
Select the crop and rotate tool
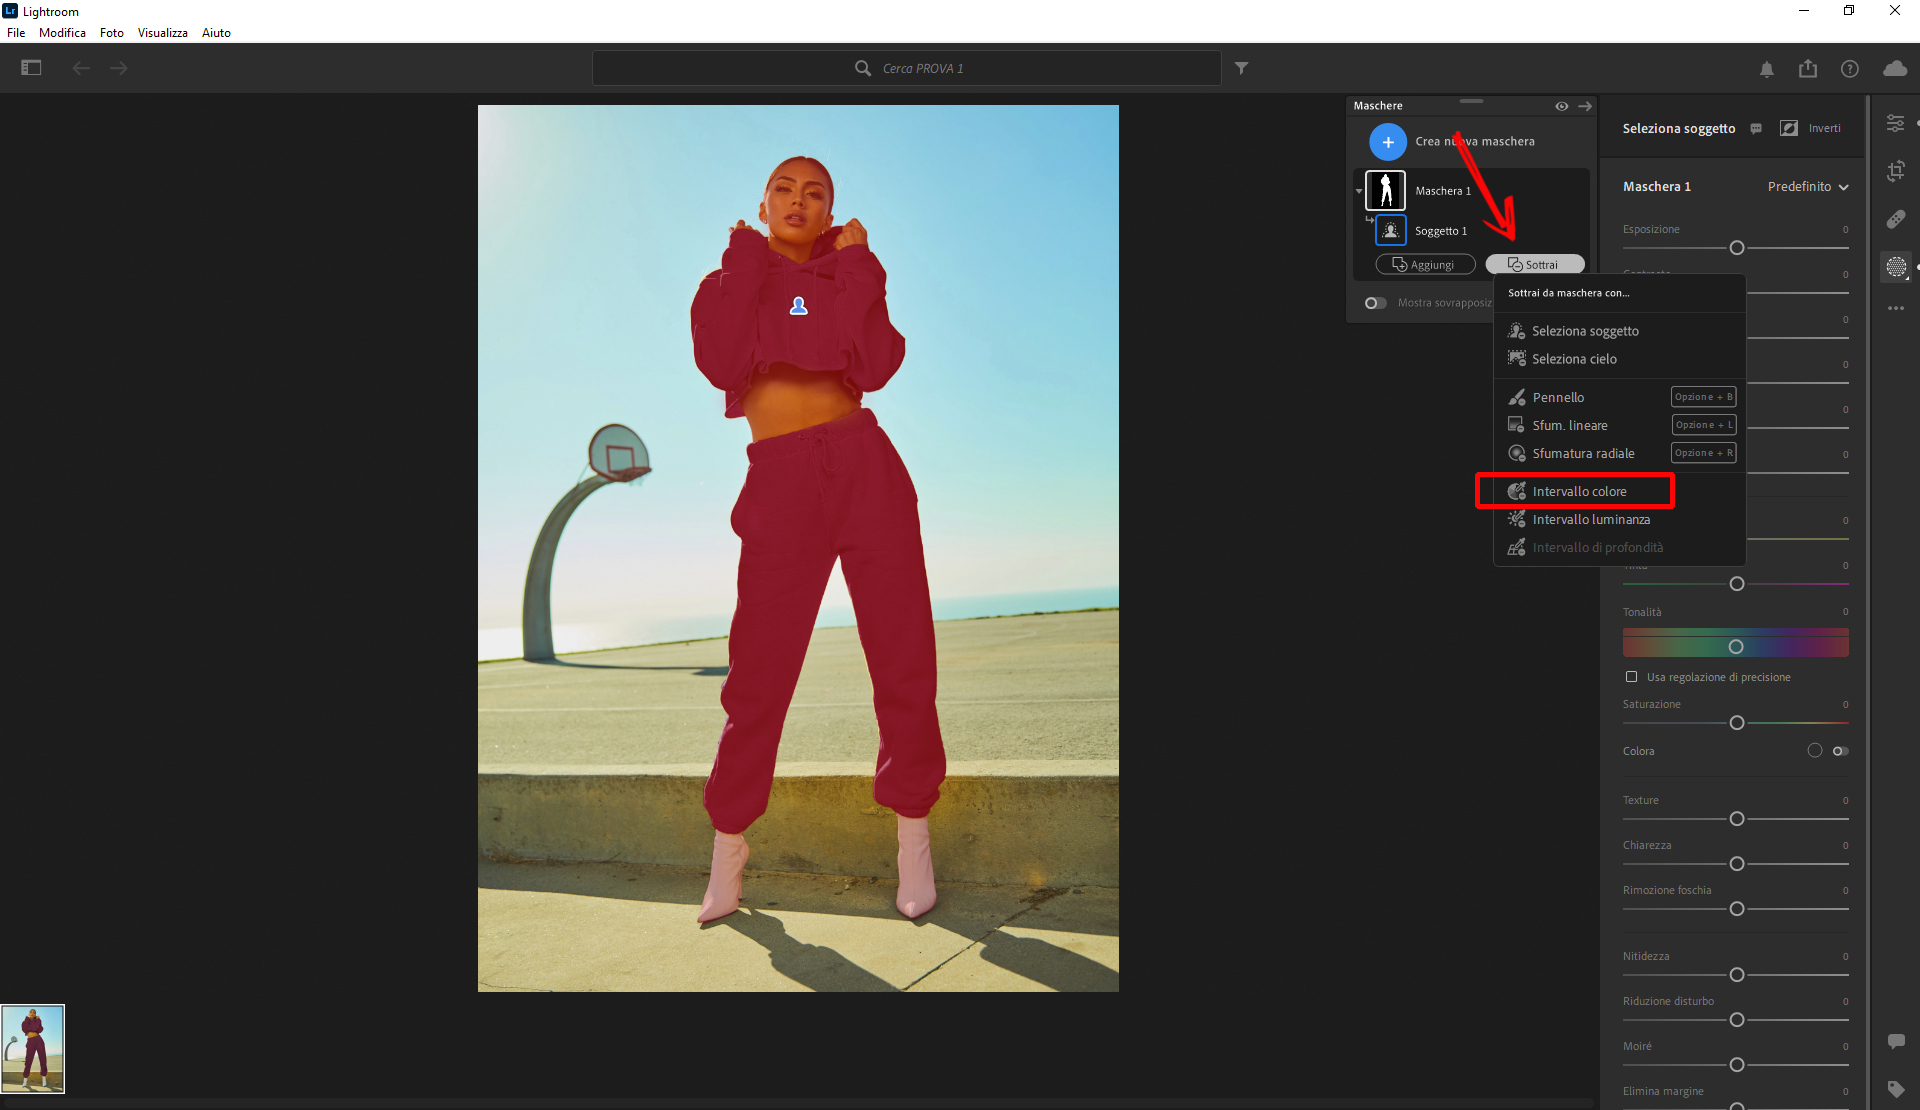[1895, 171]
